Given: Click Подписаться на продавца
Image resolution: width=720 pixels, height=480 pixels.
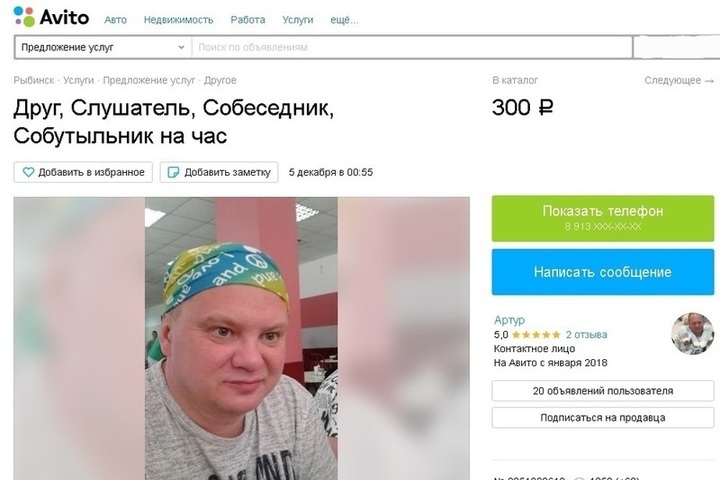Looking at the screenshot, I should tap(603, 418).
